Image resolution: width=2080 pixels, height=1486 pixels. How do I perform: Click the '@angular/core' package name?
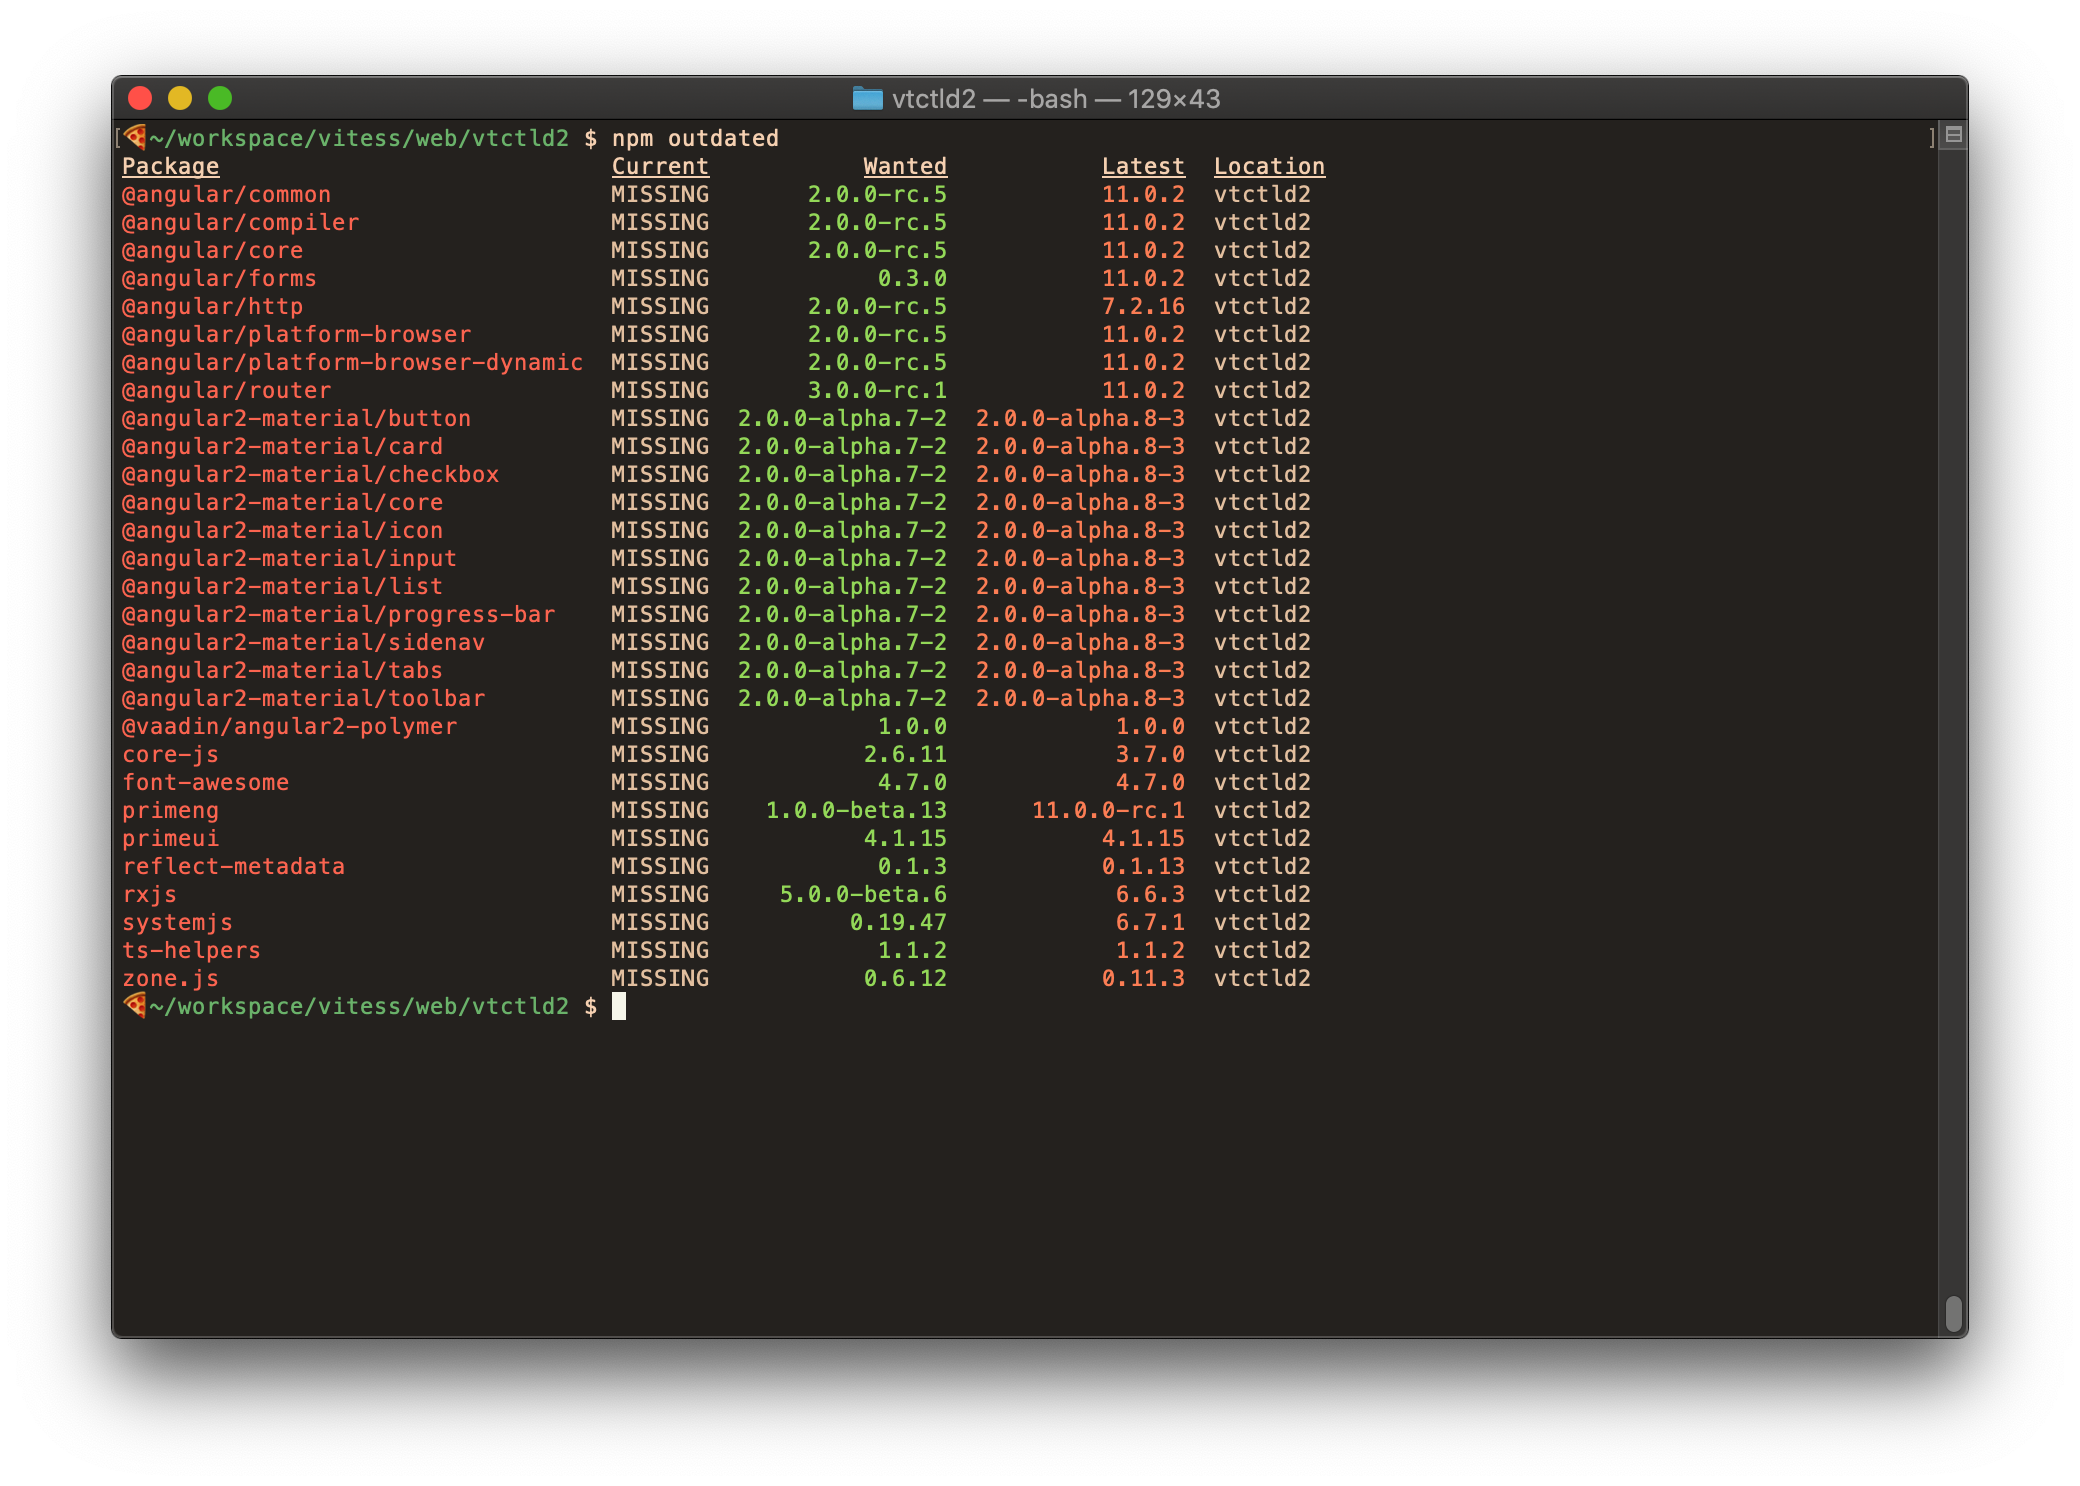(213, 250)
